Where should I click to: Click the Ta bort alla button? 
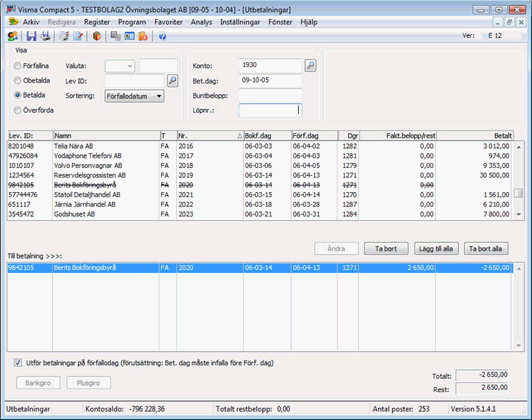click(x=486, y=249)
